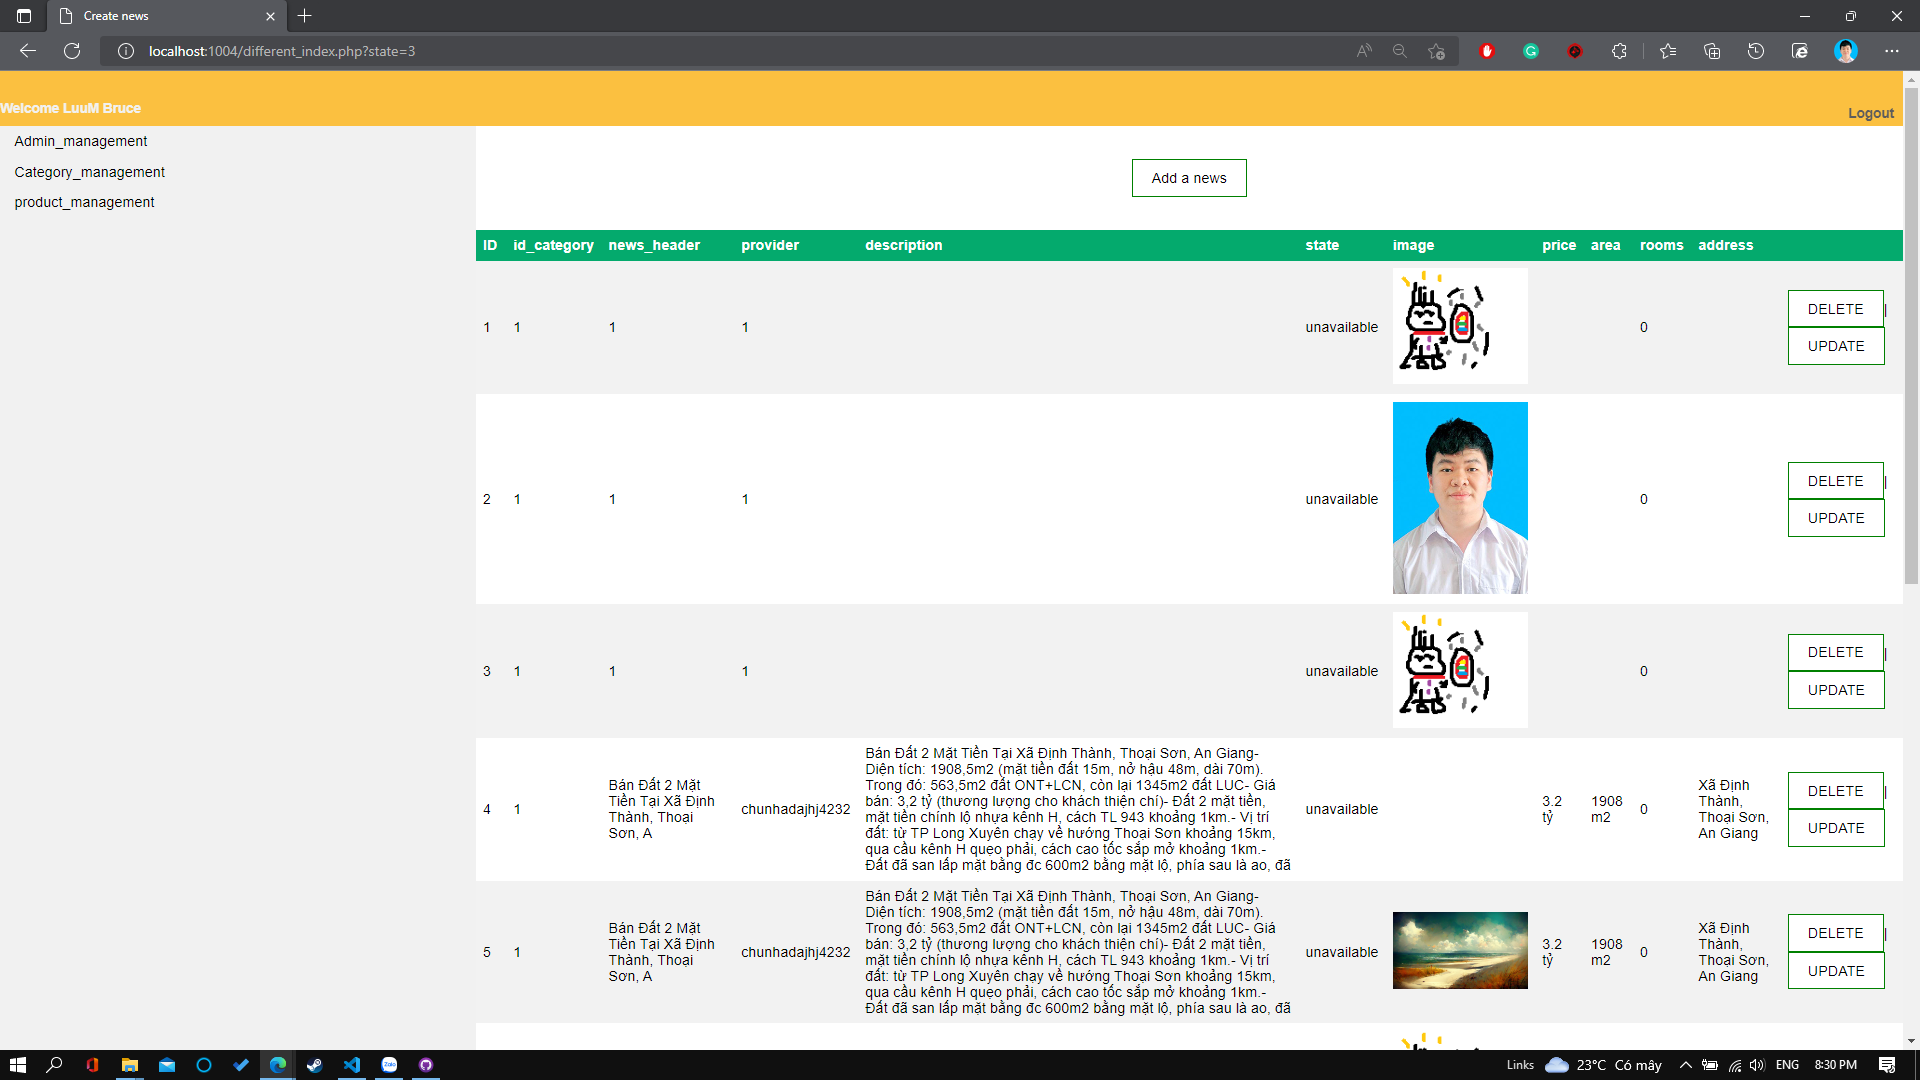This screenshot has width=1920, height=1080.
Task: Go back using browser back arrow
Action: pos(28,51)
